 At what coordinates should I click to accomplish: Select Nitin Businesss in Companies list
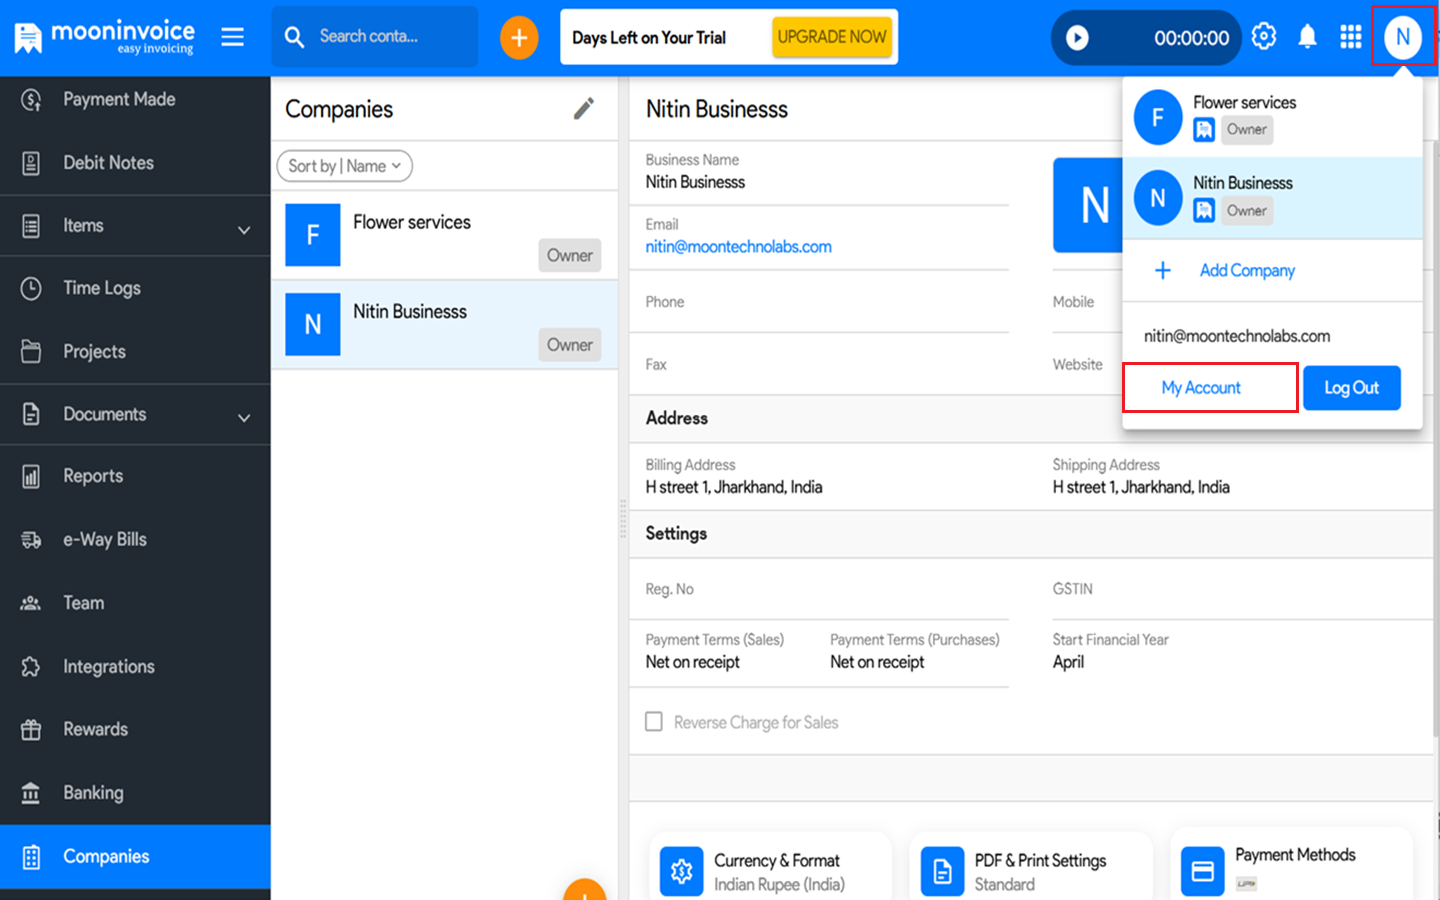pyautogui.click(x=445, y=325)
